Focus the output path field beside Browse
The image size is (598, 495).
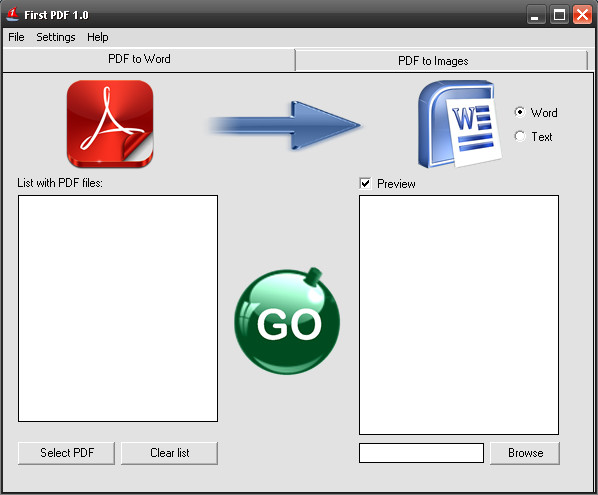coord(421,453)
